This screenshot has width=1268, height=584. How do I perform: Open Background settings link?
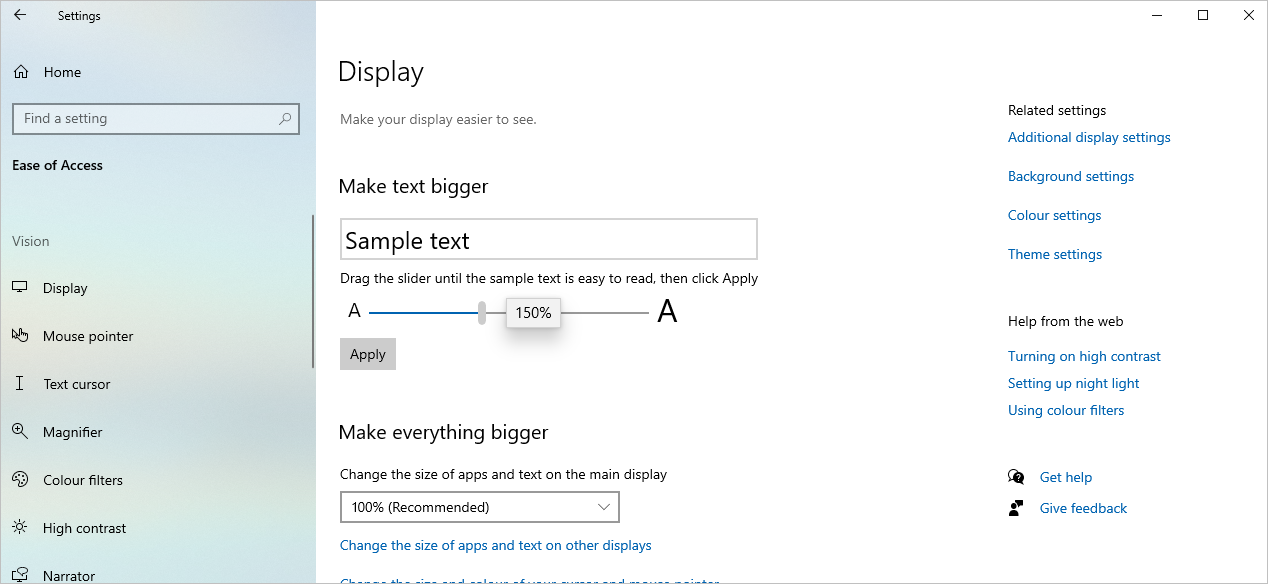pyautogui.click(x=1071, y=176)
